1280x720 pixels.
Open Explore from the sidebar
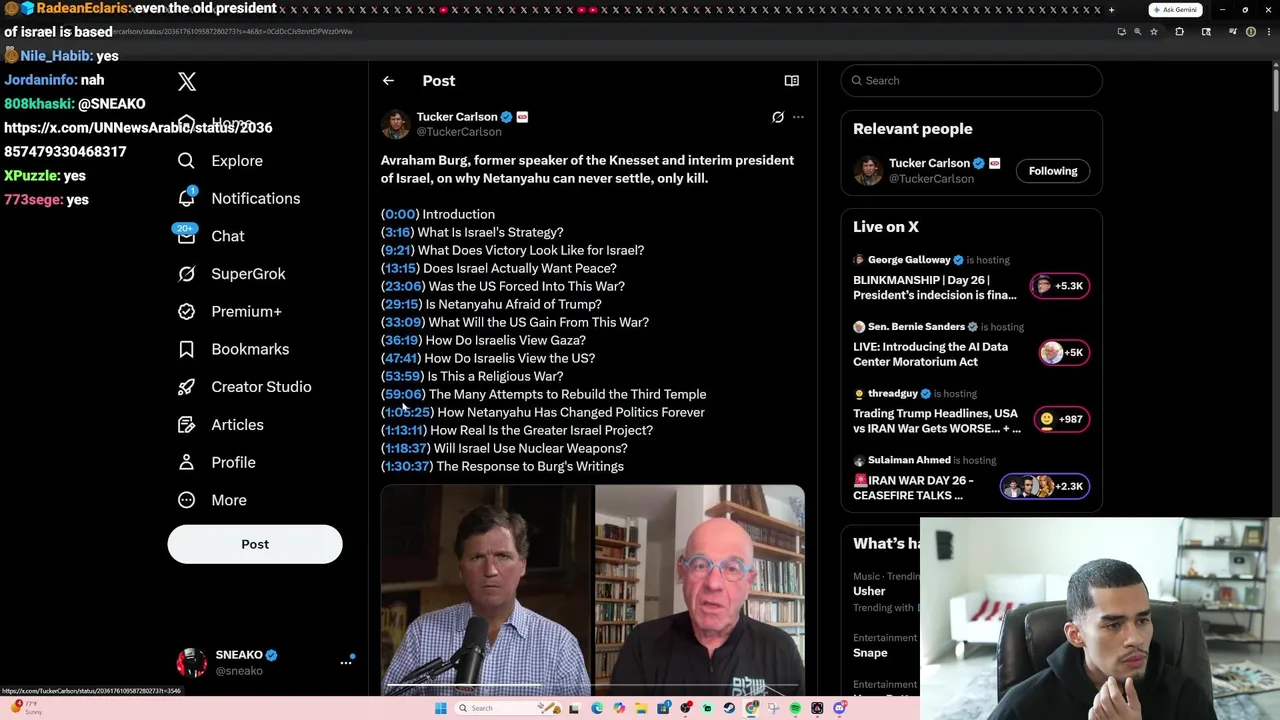(x=221, y=161)
